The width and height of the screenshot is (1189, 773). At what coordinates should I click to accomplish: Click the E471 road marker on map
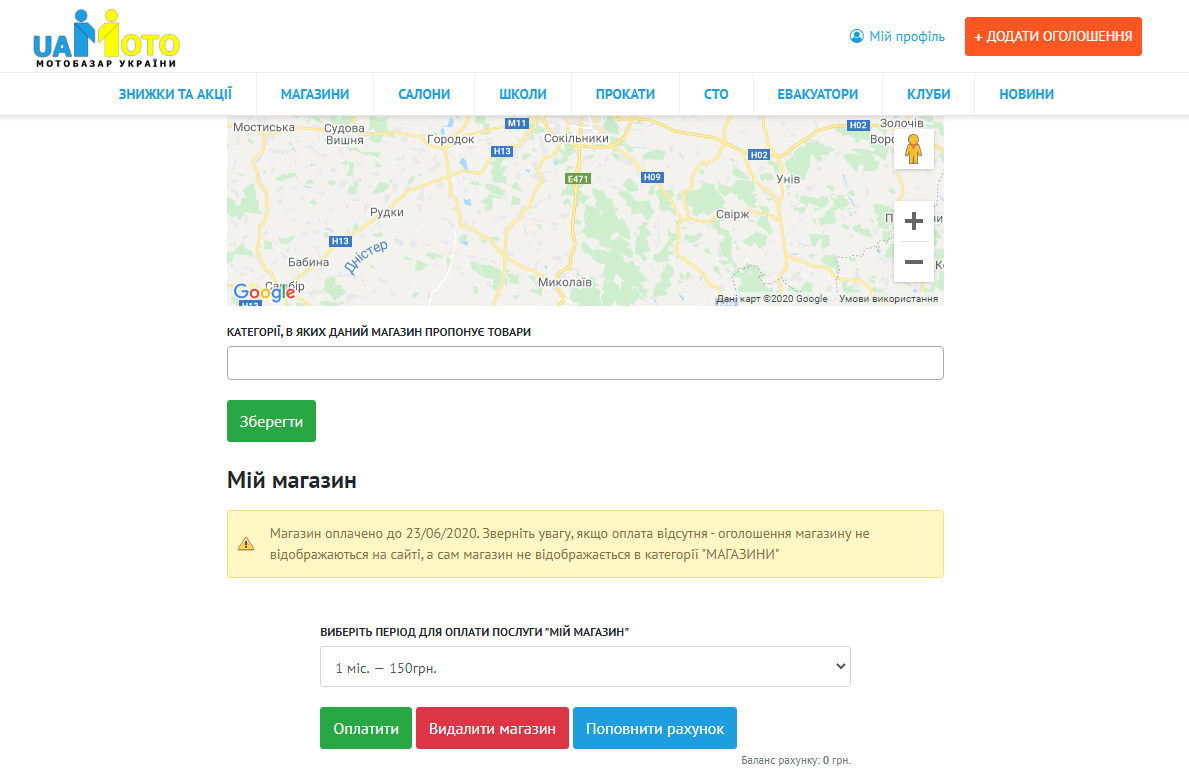(x=578, y=179)
